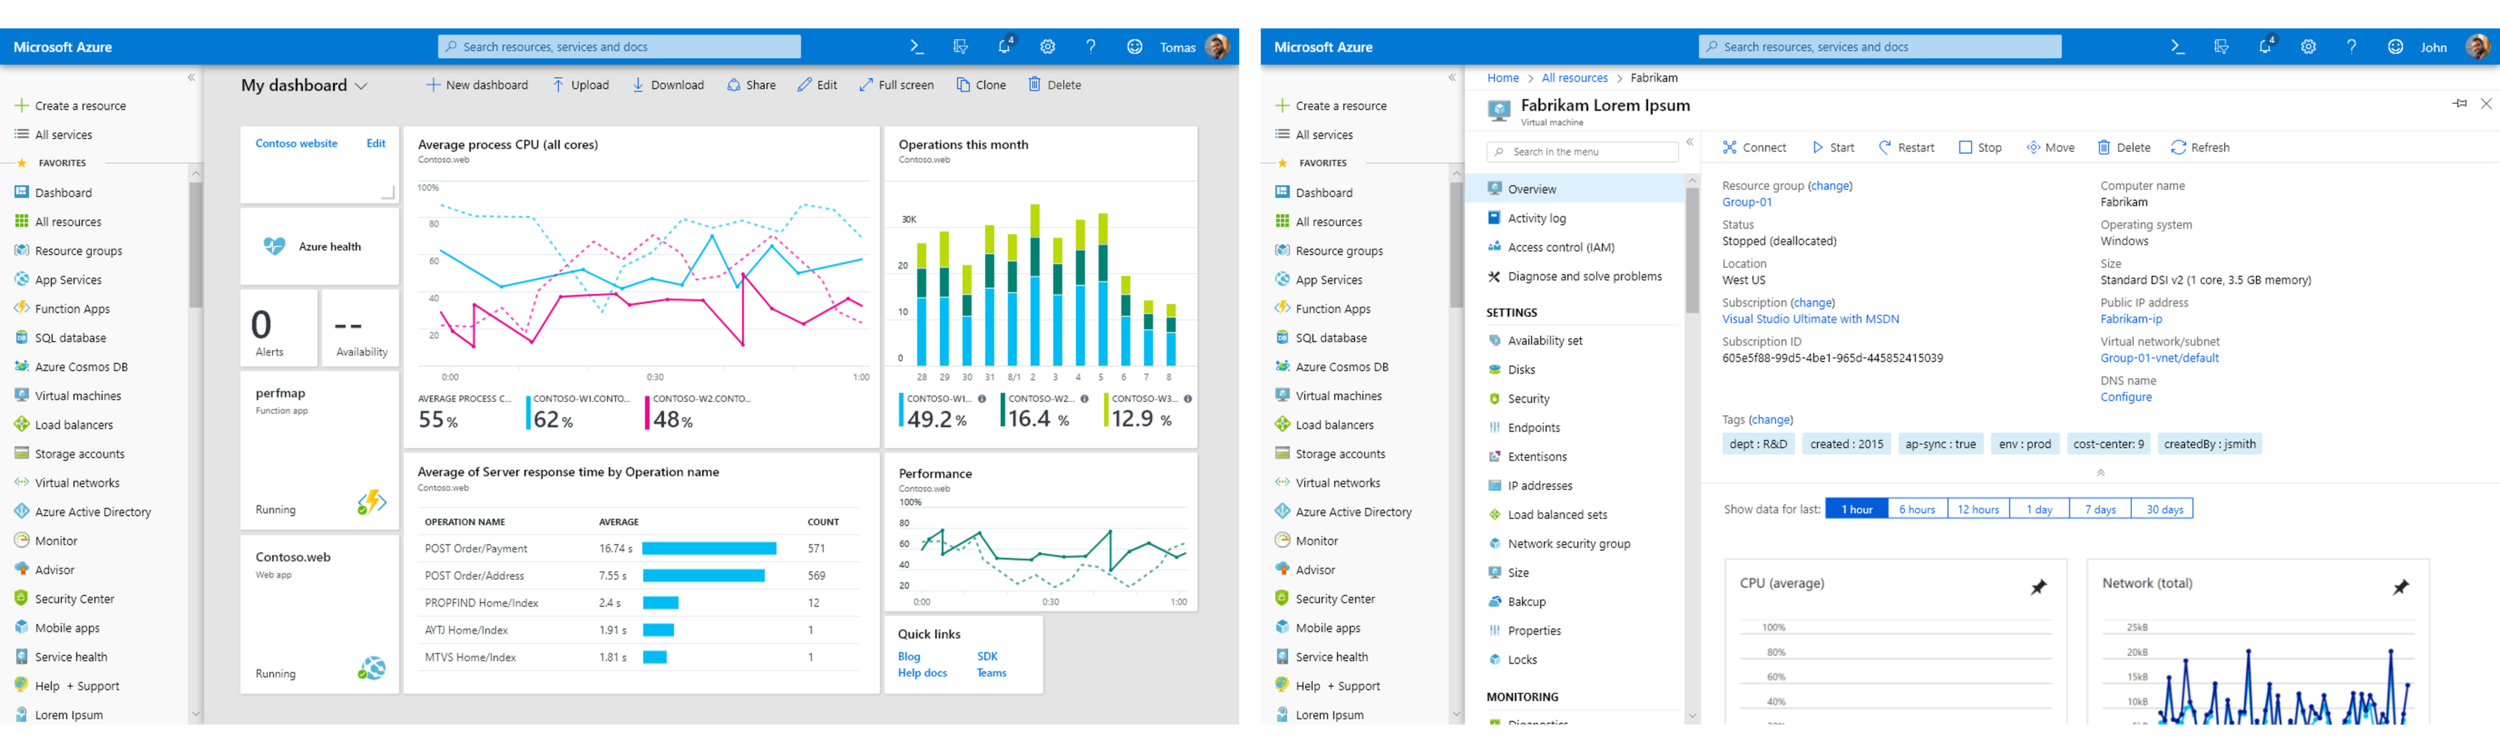Open settings gear in John's window
The image size is (2500, 753).
2308,46
